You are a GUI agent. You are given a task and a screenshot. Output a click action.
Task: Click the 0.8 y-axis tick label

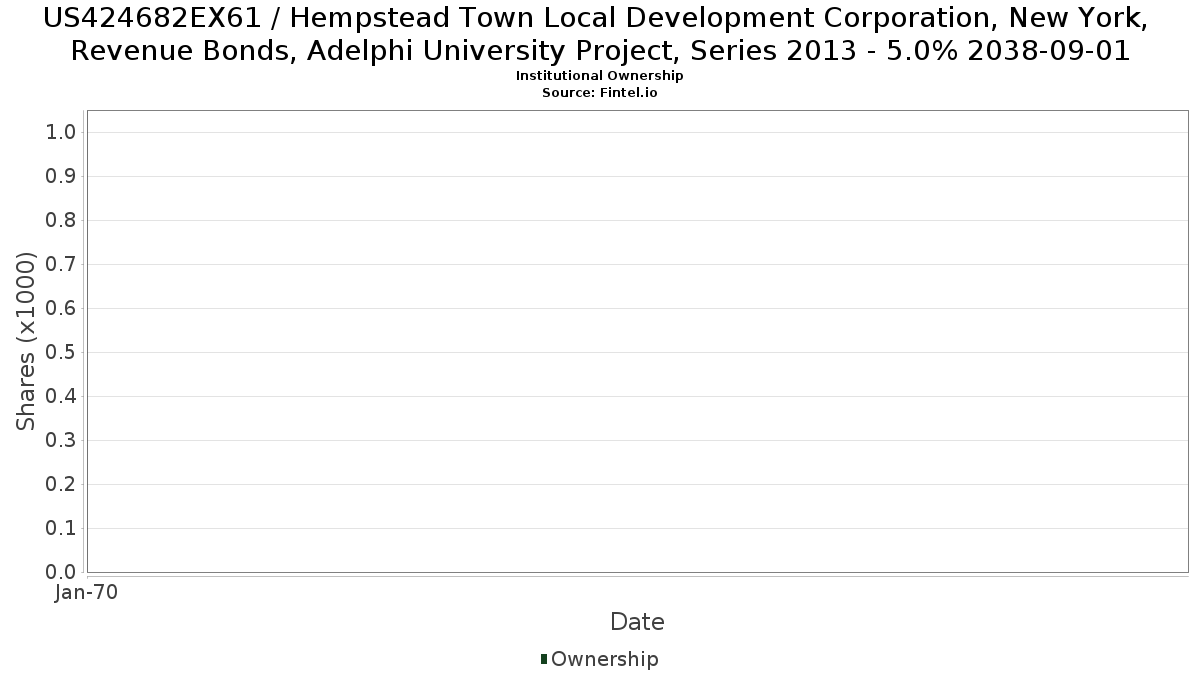(x=62, y=221)
